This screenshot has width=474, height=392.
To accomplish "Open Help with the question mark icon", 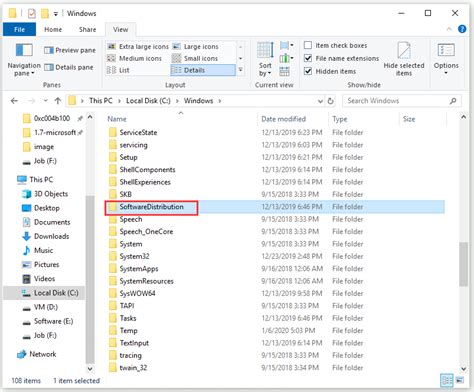I will pos(462,29).
